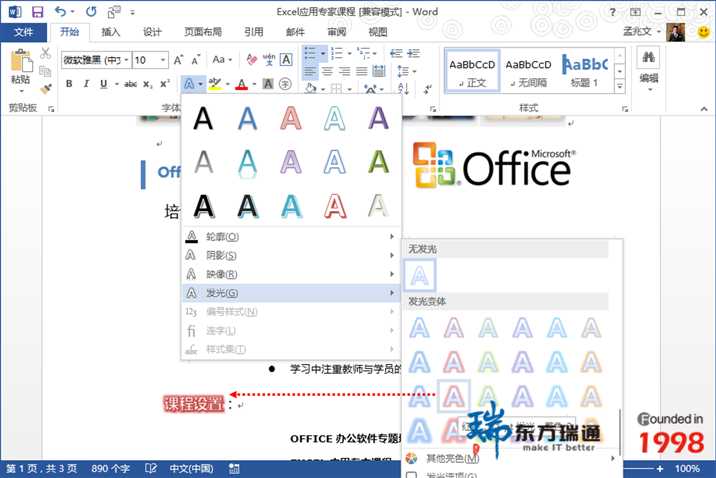Viewport: 716px width, 478px height.
Task: Click the macro recording icon in status bar
Action: [234, 468]
